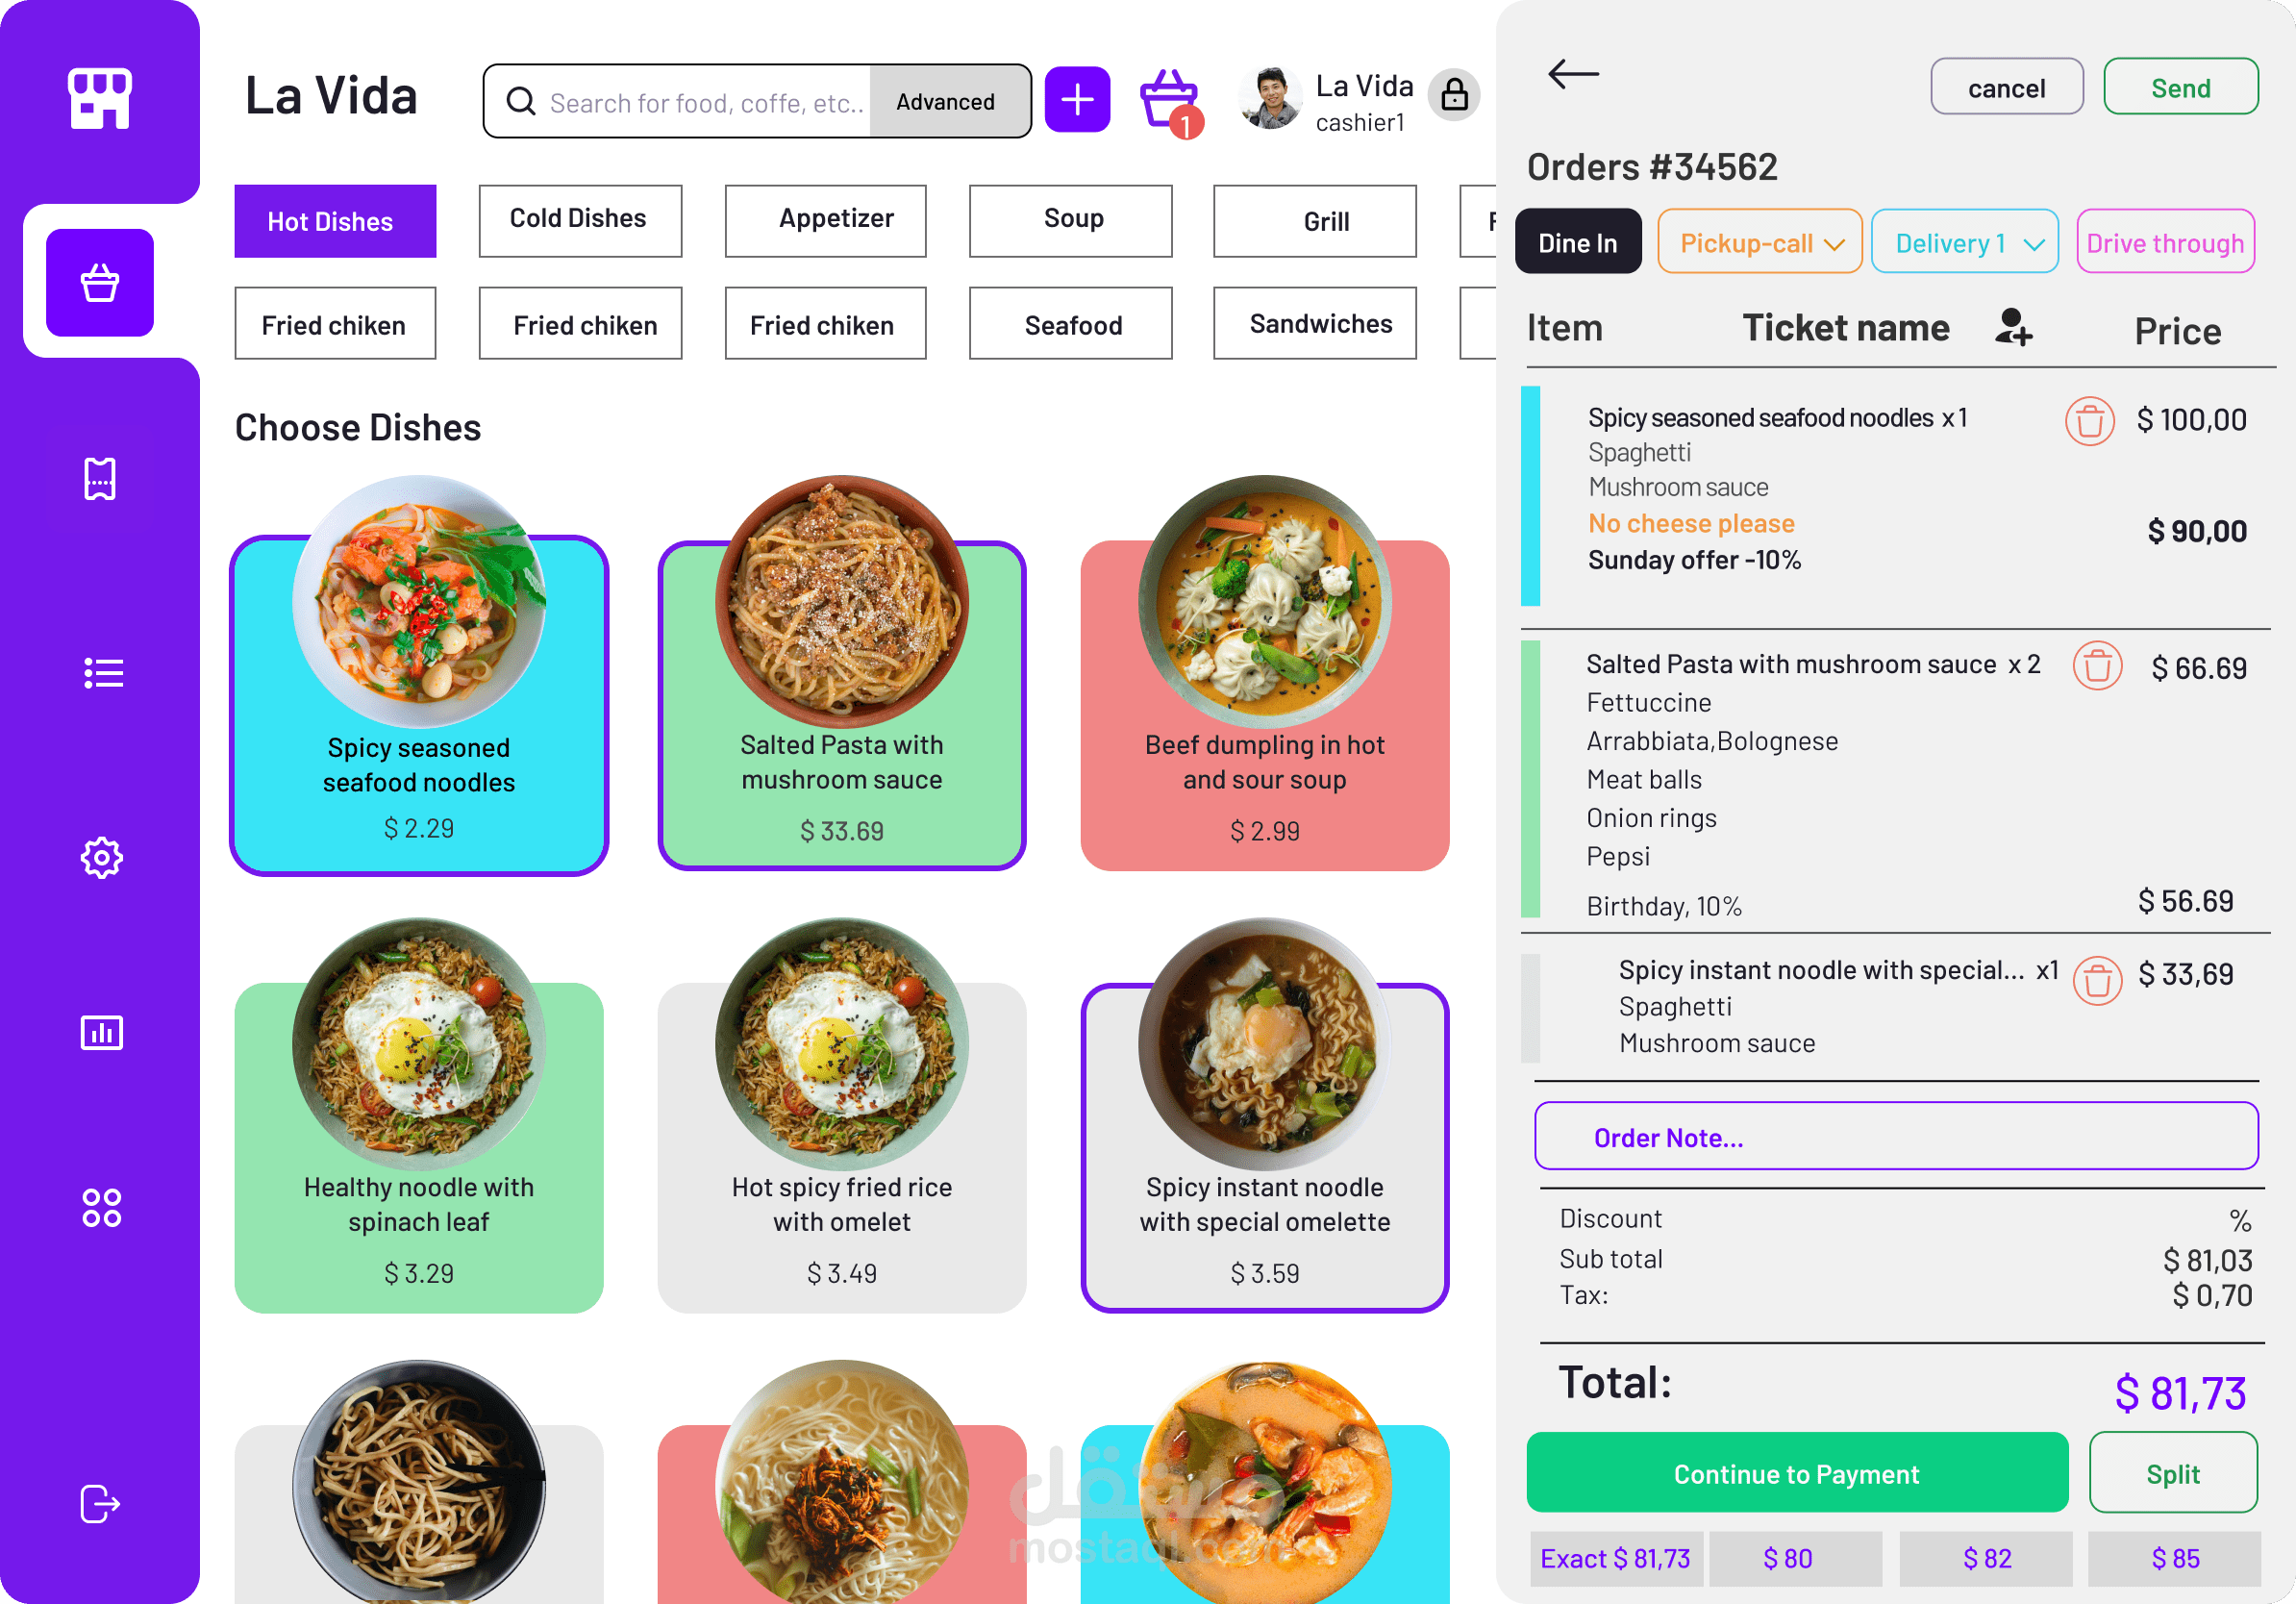Click the logout icon at sidebar bottom

tap(98, 1502)
